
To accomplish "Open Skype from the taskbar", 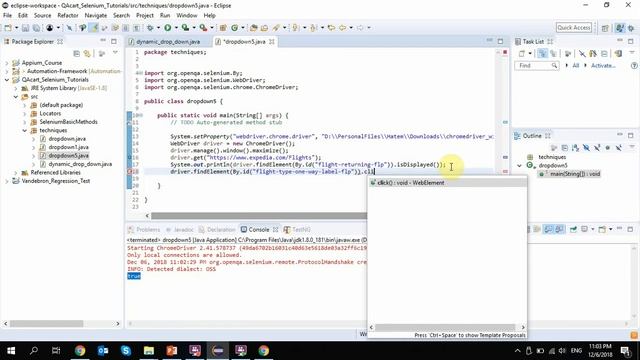I will point(126,350).
